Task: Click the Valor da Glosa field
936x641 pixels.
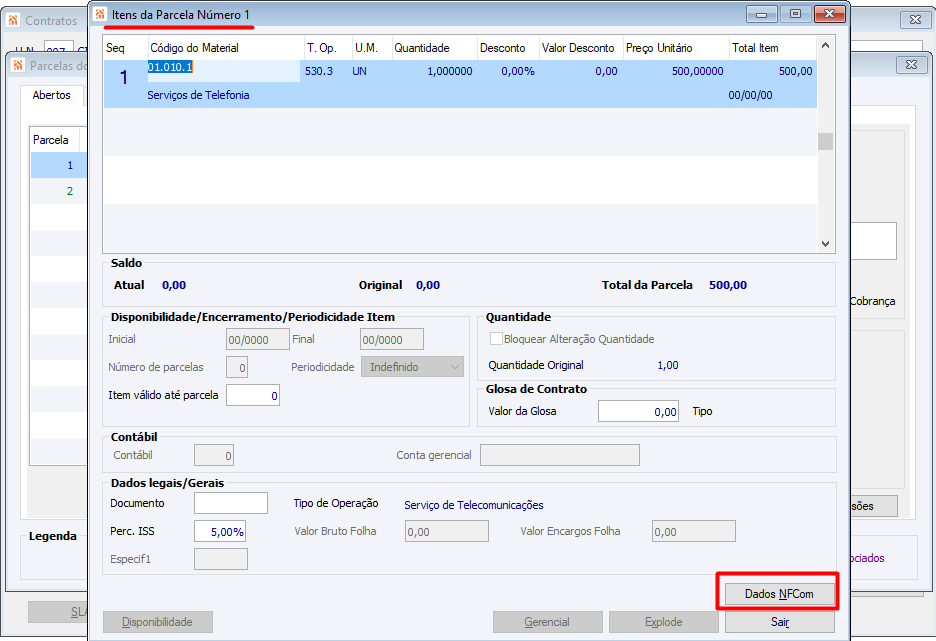Action: (x=638, y=411)
